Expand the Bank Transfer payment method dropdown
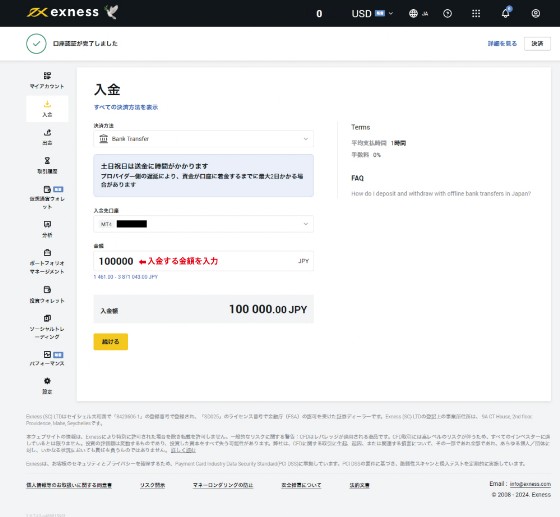This screenshot has width=560, height=517. pos(204,139)
